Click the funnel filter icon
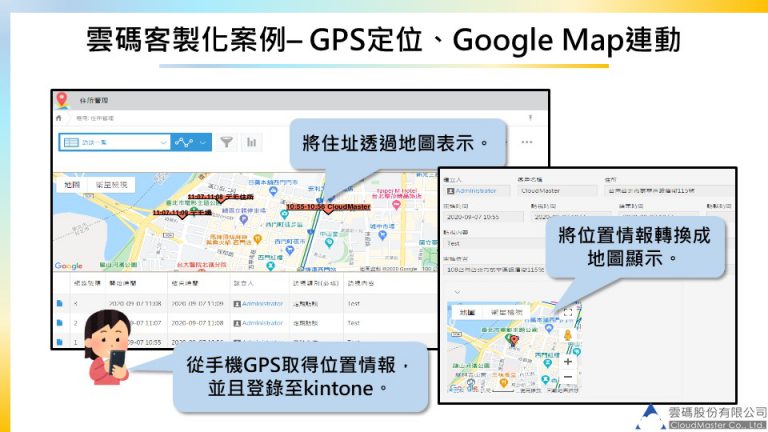 tap(226, 142)
